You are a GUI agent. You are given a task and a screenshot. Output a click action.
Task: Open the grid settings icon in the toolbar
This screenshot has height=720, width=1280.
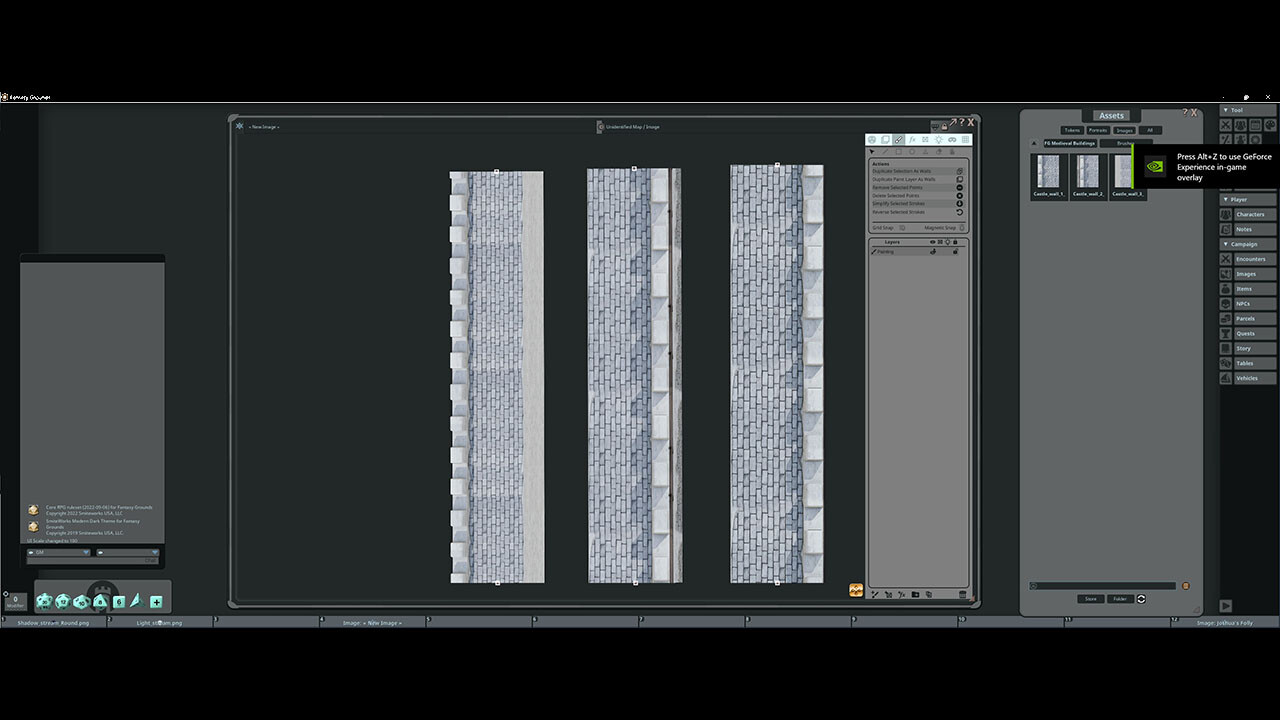[965, 140]
